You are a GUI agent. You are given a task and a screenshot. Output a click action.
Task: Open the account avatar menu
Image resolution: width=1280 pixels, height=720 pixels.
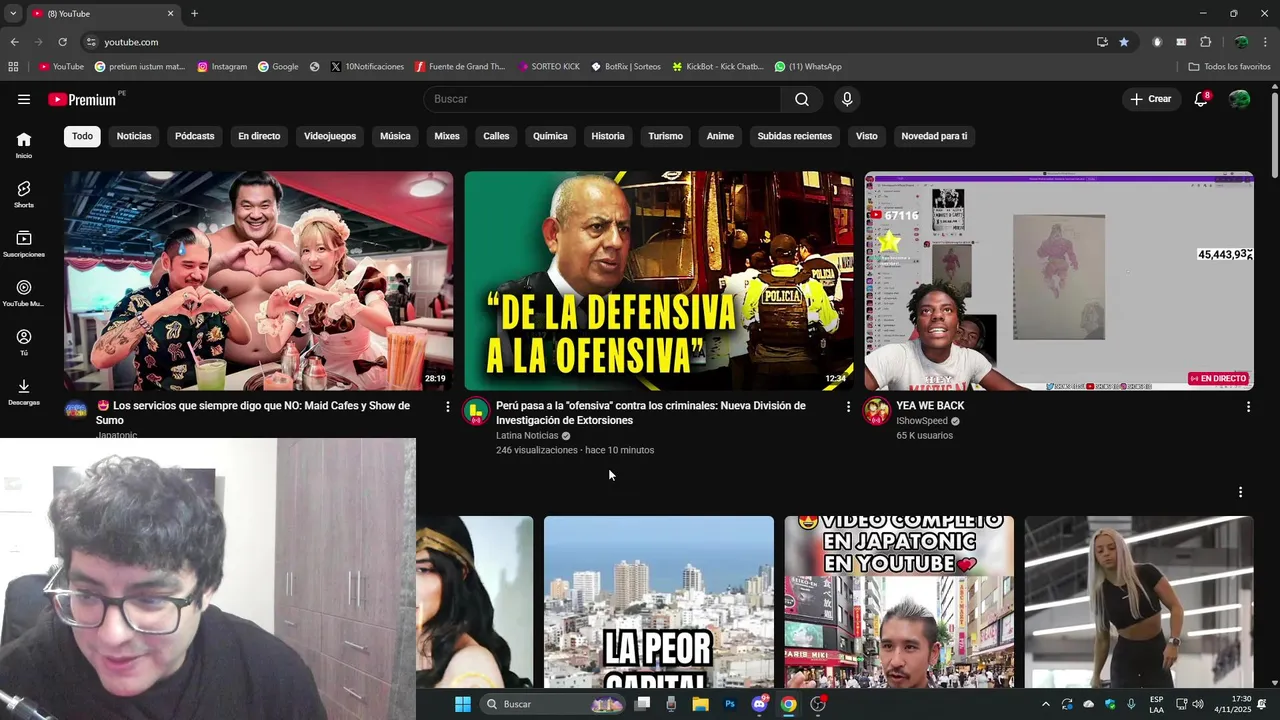pyautogui.click(x=1240, y=99)
